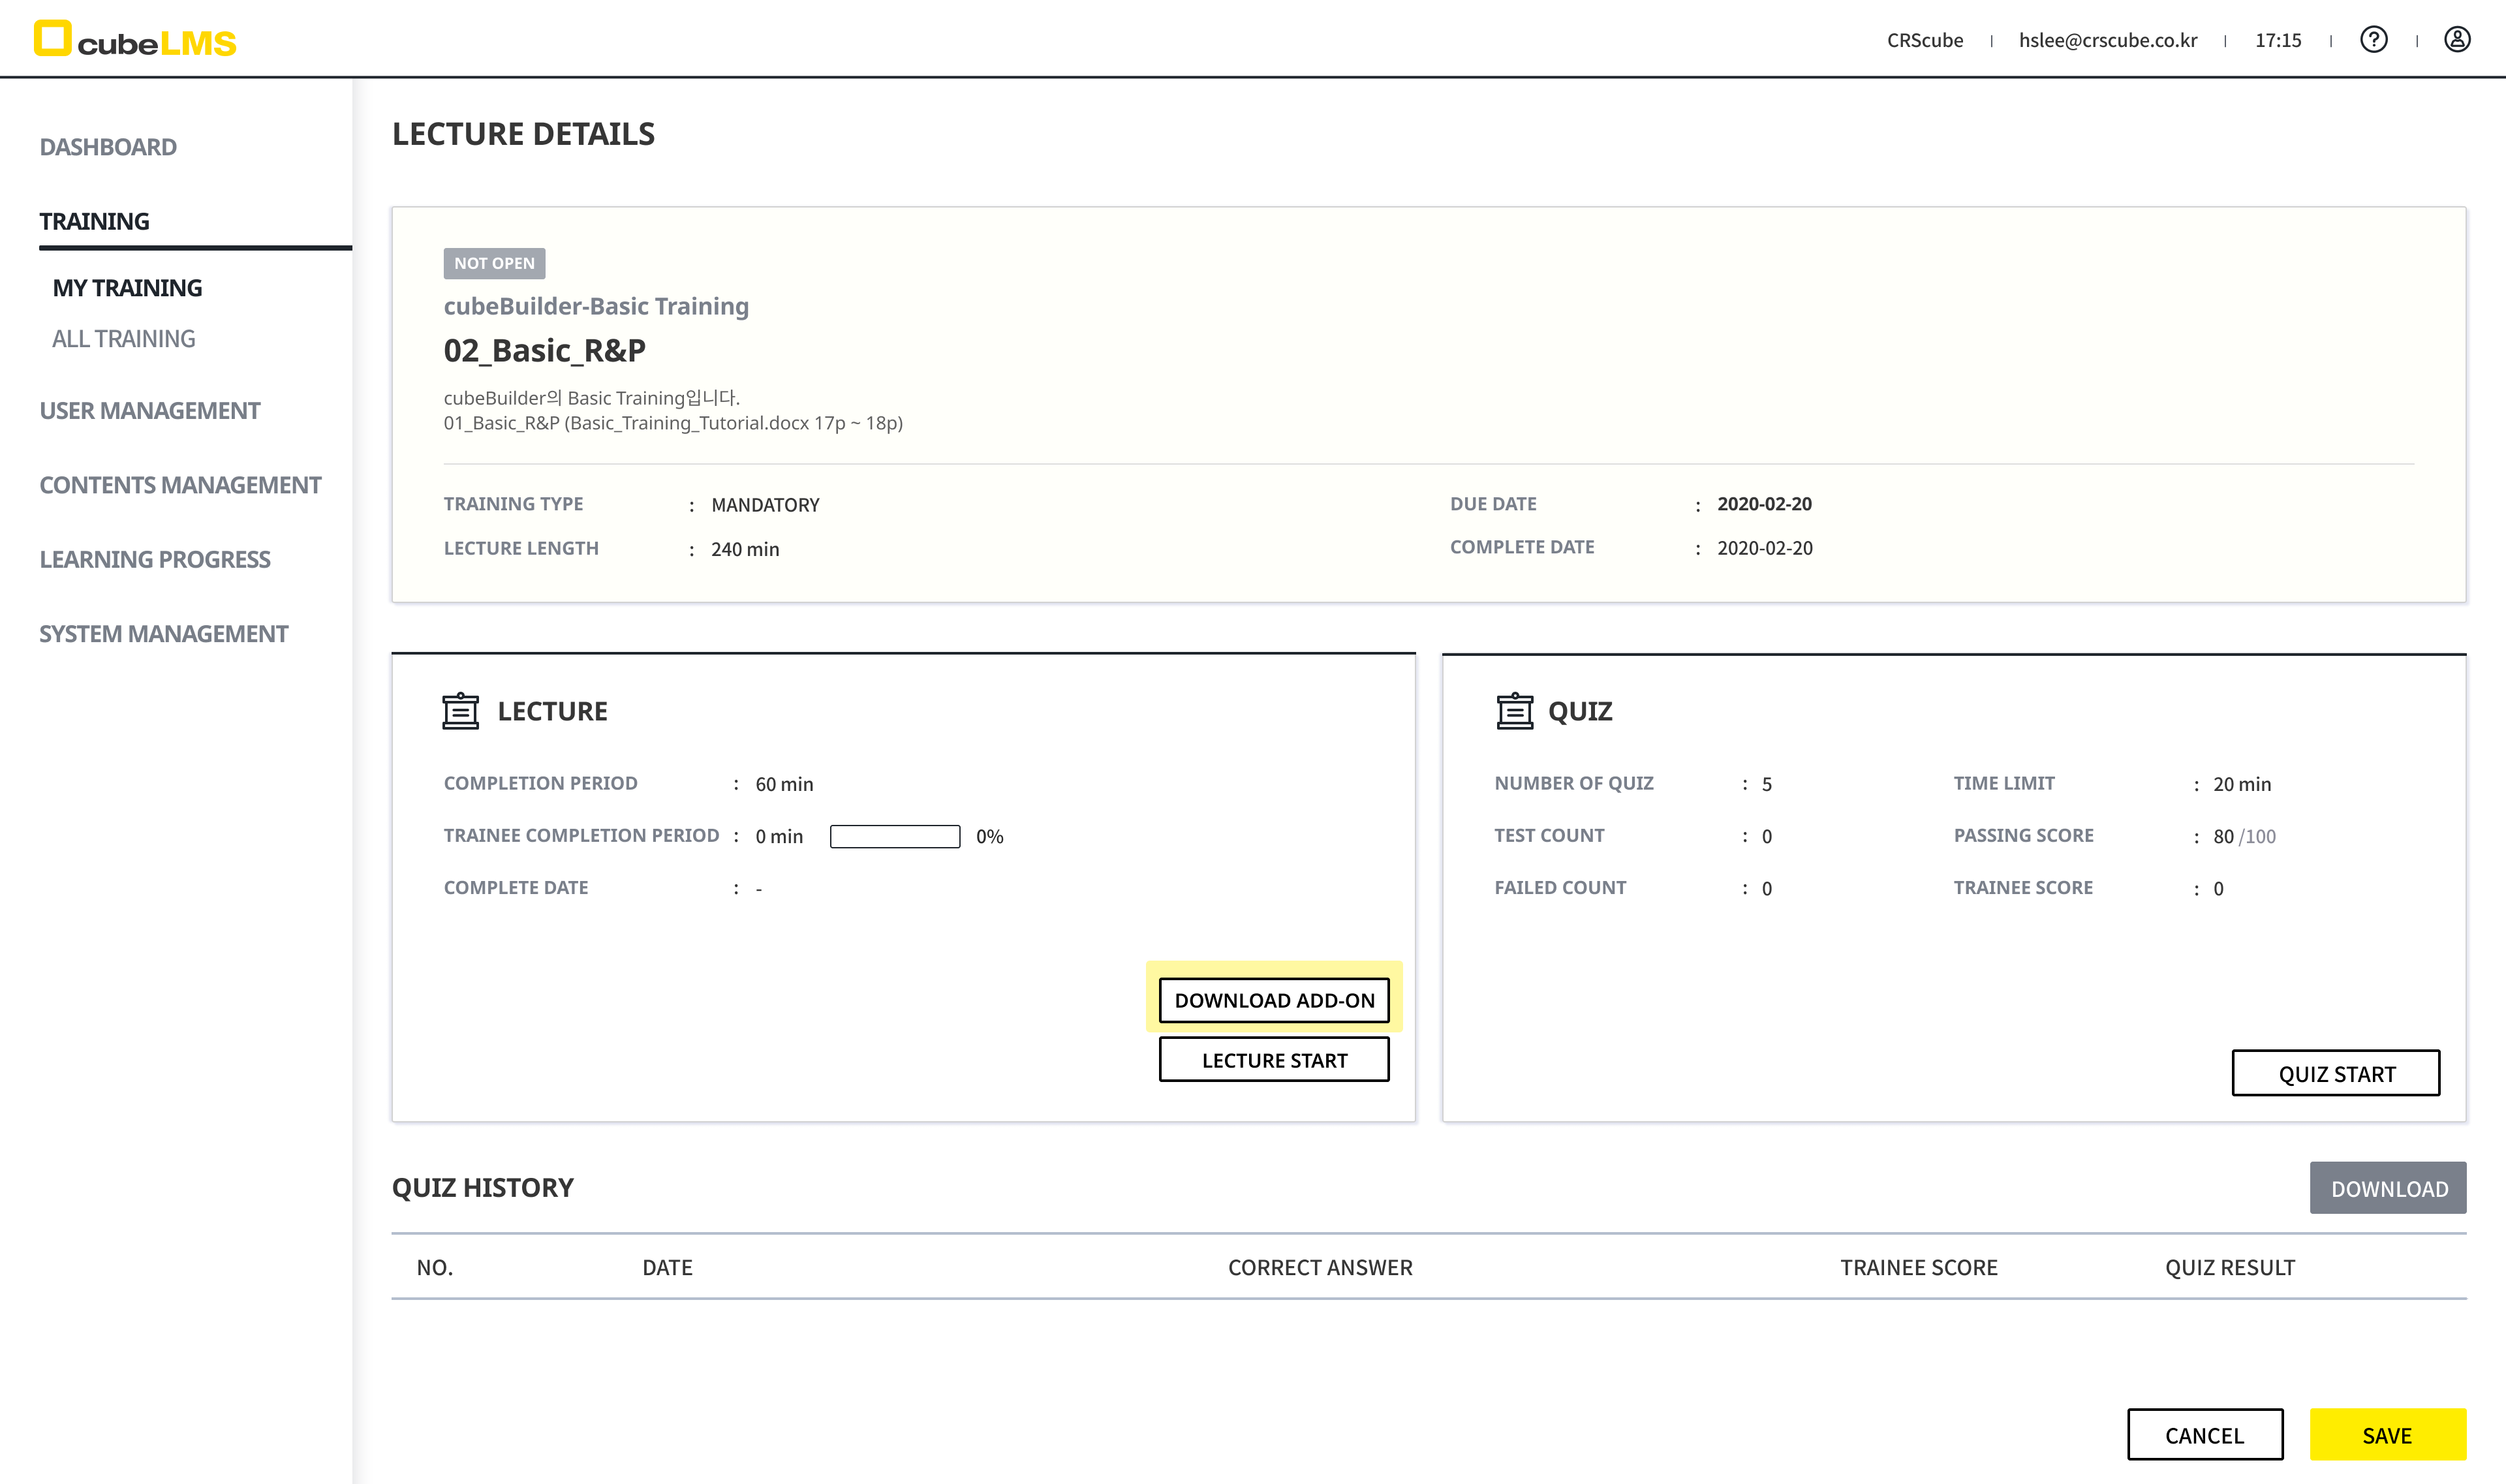Click the Cancel button
This screenshot has width=2506, height=1484.
[x=2204, y=1435]
